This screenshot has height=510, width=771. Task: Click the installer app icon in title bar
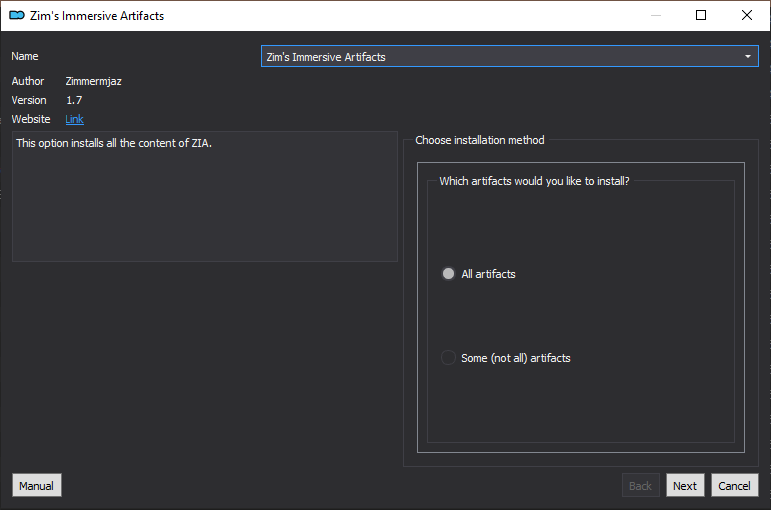17,15
